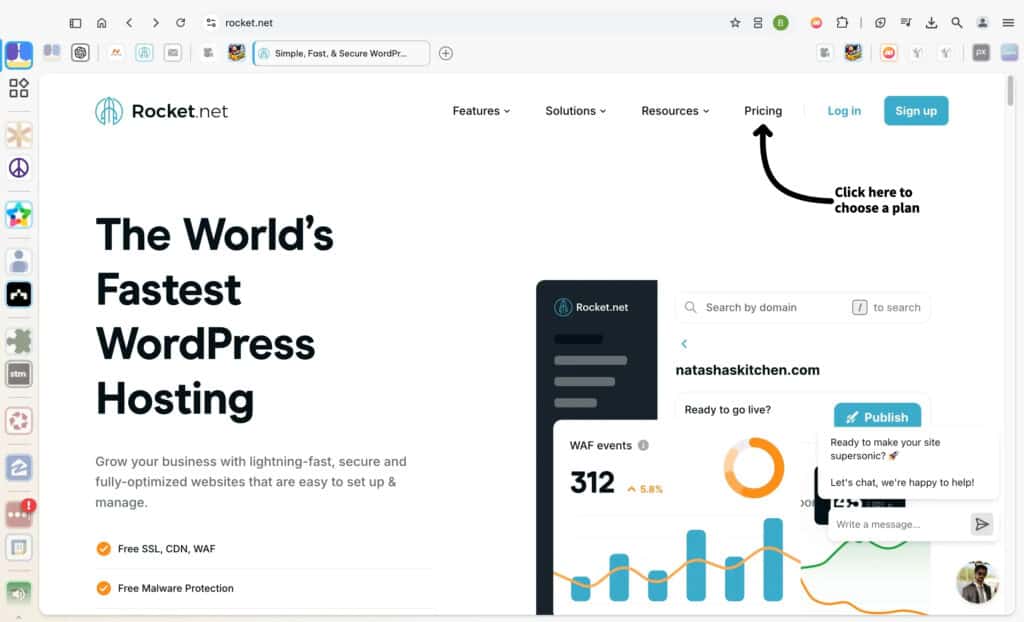Screen dimensions: 1024x622
Task: Expand the Features dropdown menu
Action: point(481,111)
